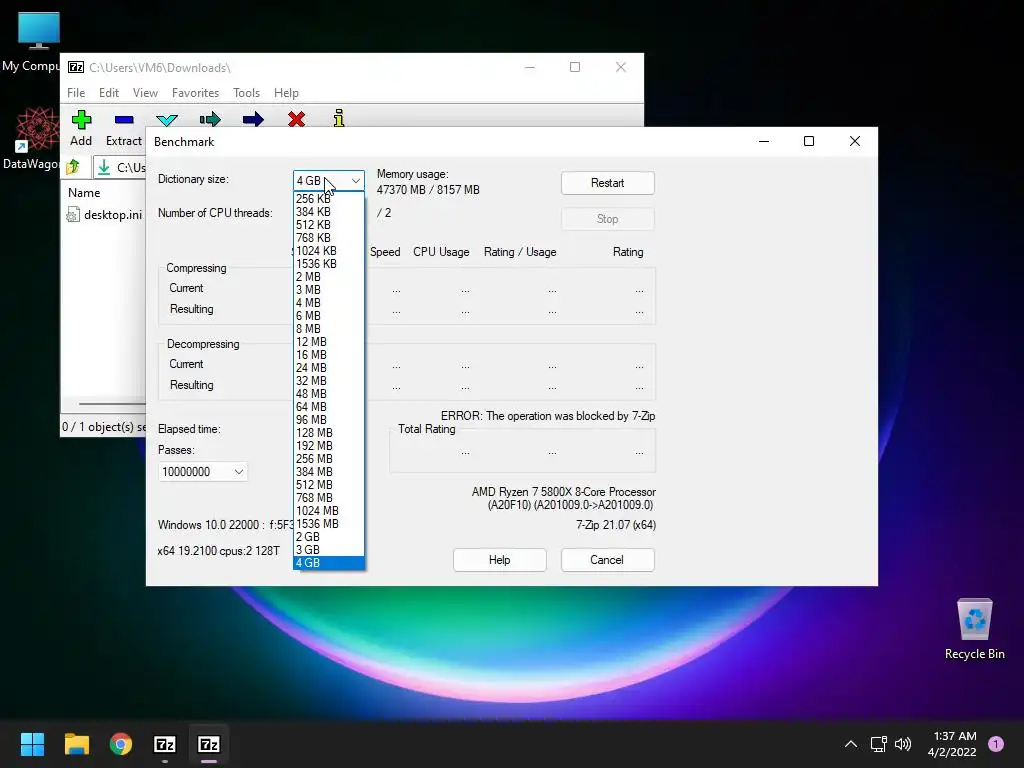Open the volume tray icon

coord(903,744)
